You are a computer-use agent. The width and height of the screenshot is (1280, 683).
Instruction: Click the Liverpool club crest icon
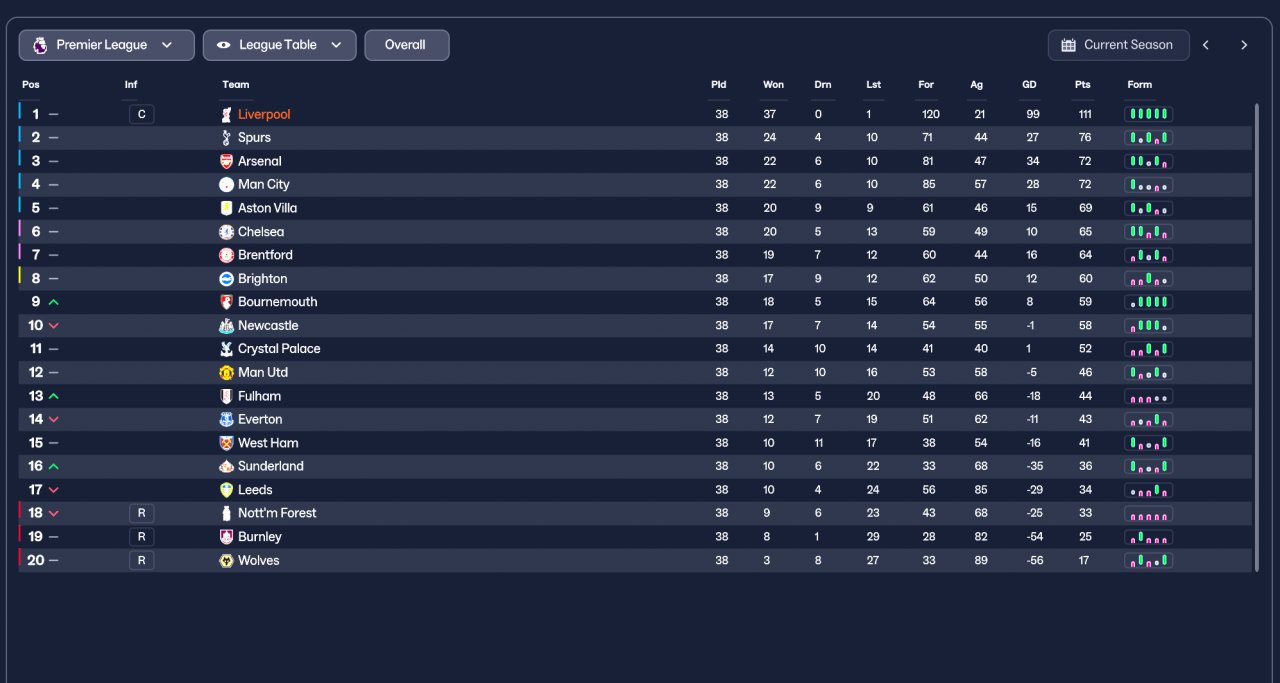[x=226, y=114]
